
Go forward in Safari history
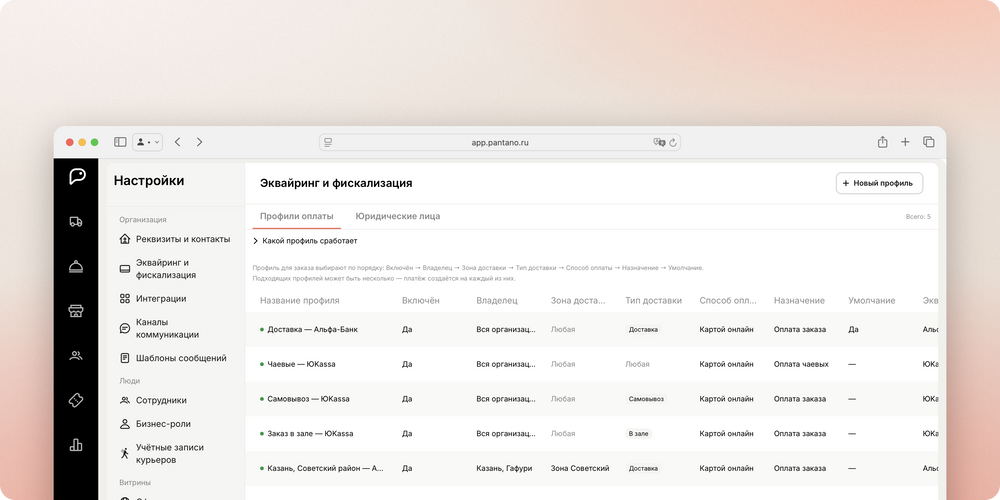200,142
